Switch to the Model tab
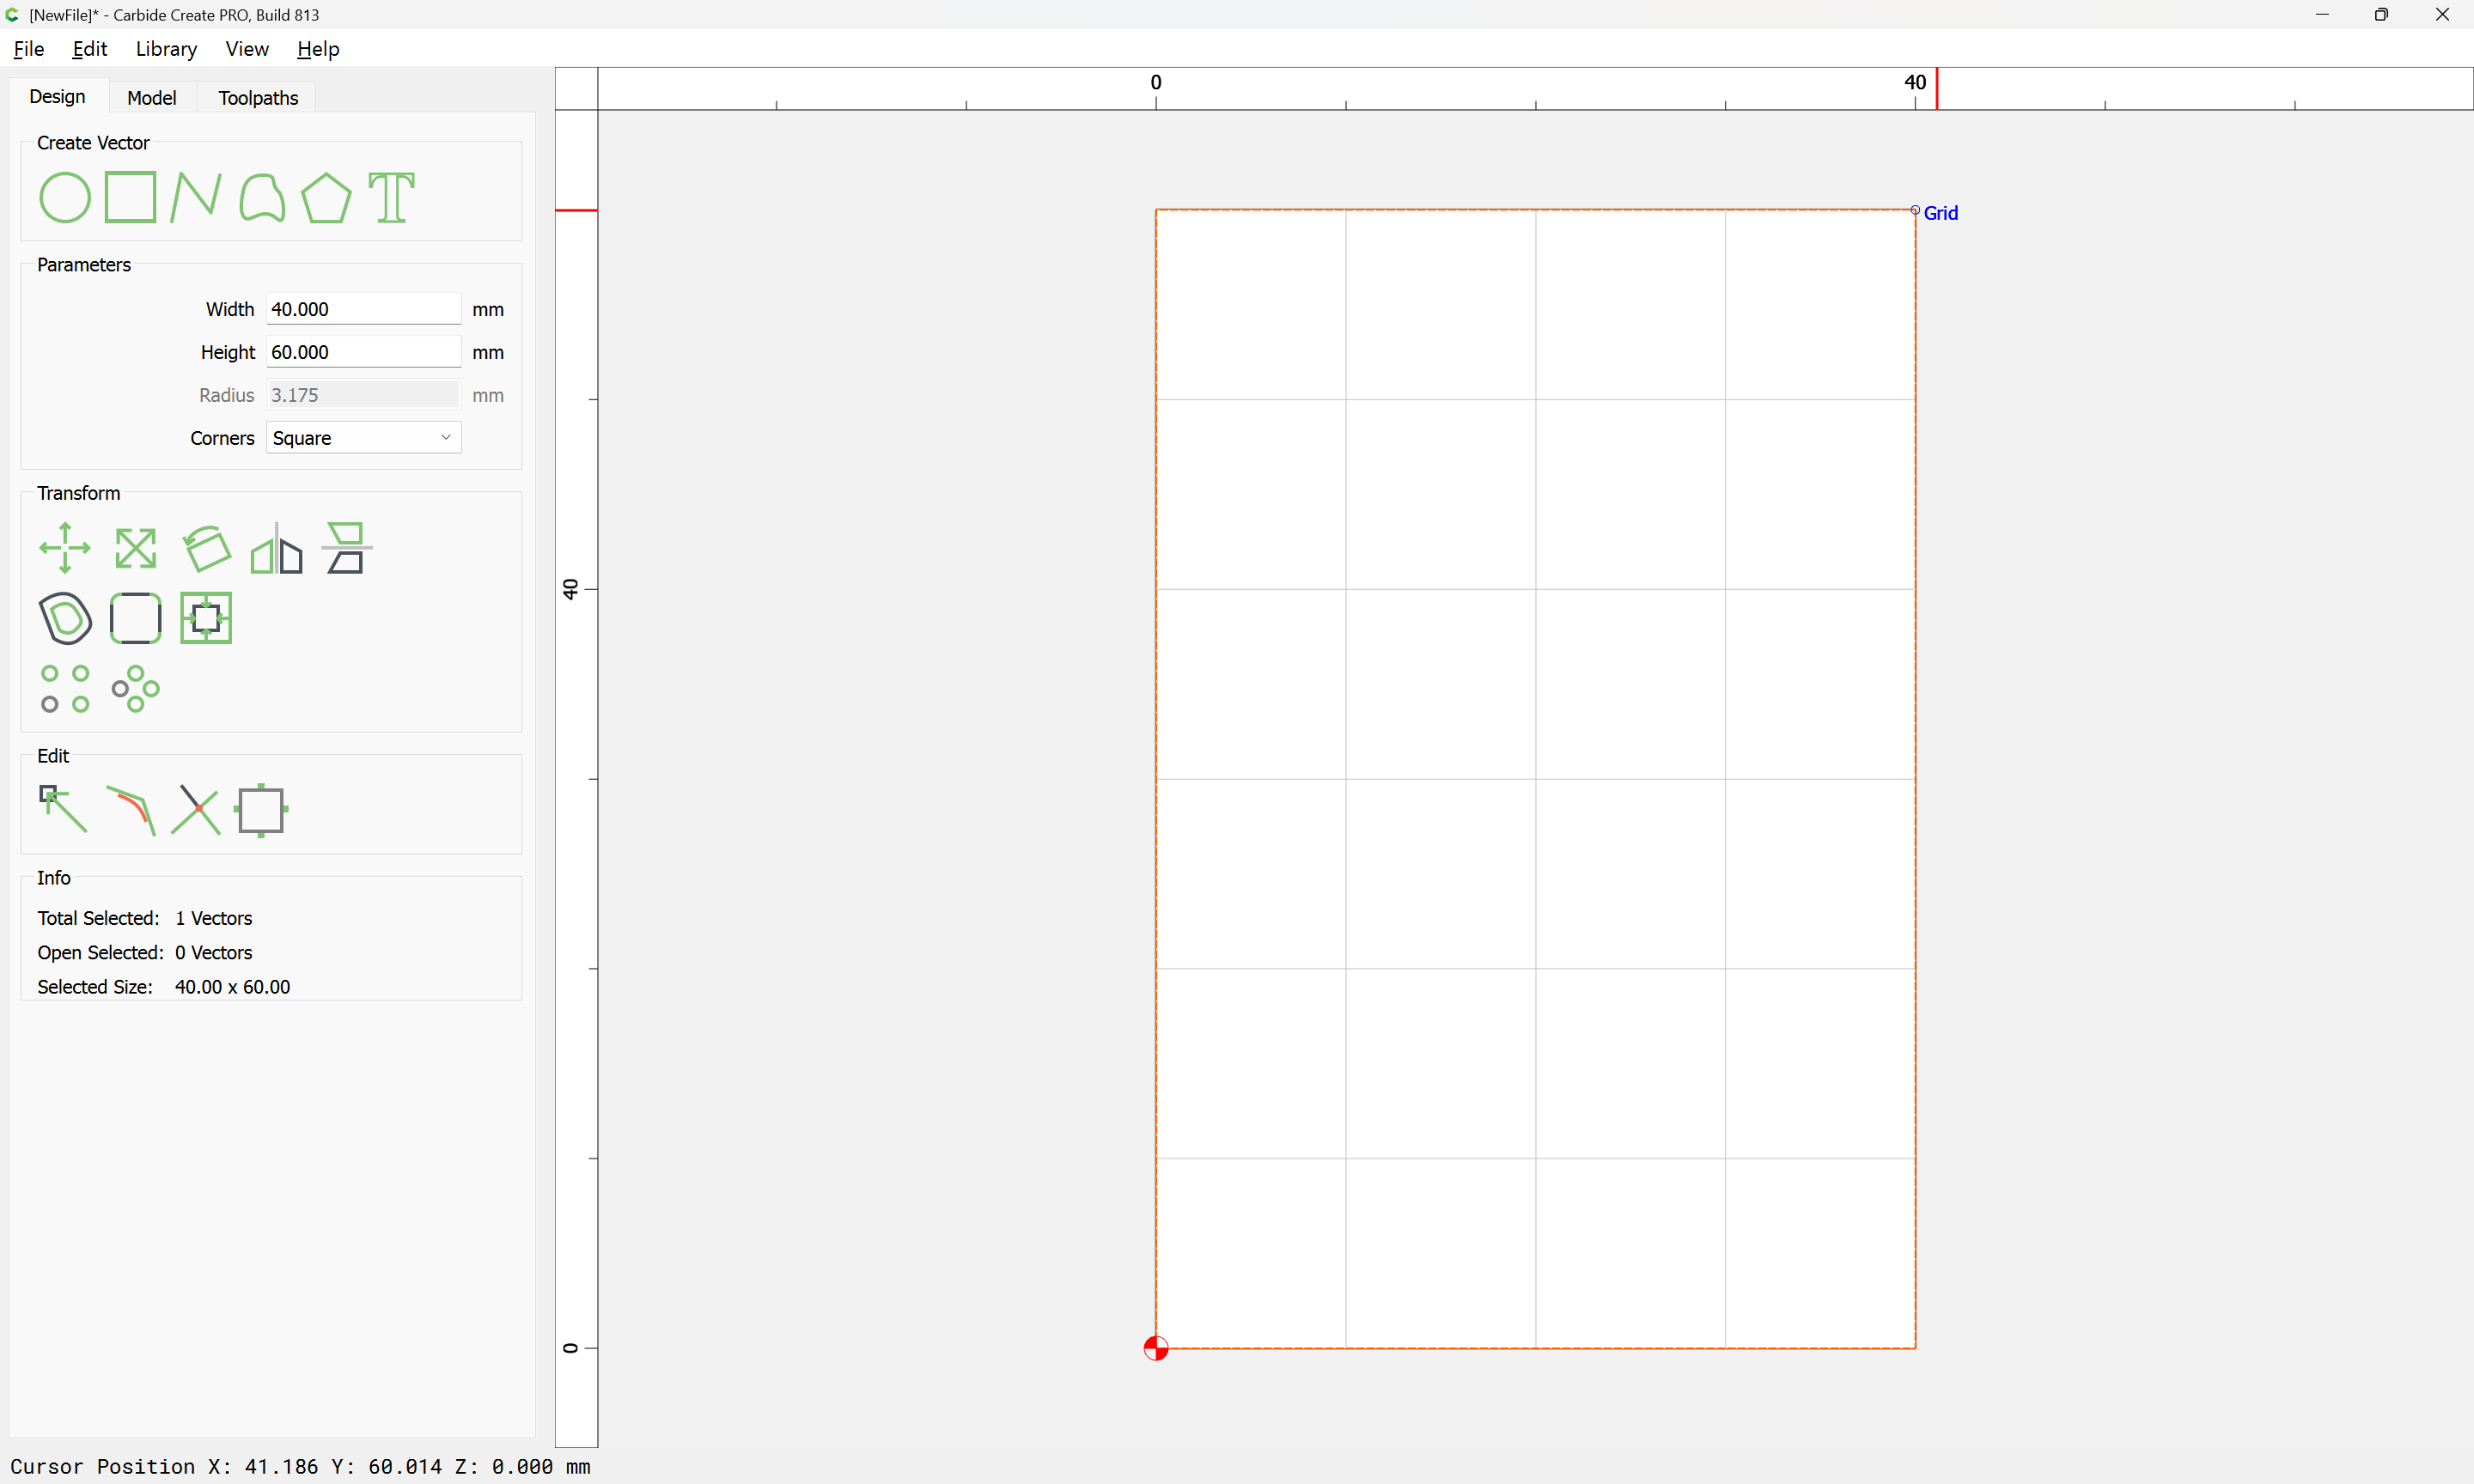Screen dimensions: 2474x1484 (152, 98)
